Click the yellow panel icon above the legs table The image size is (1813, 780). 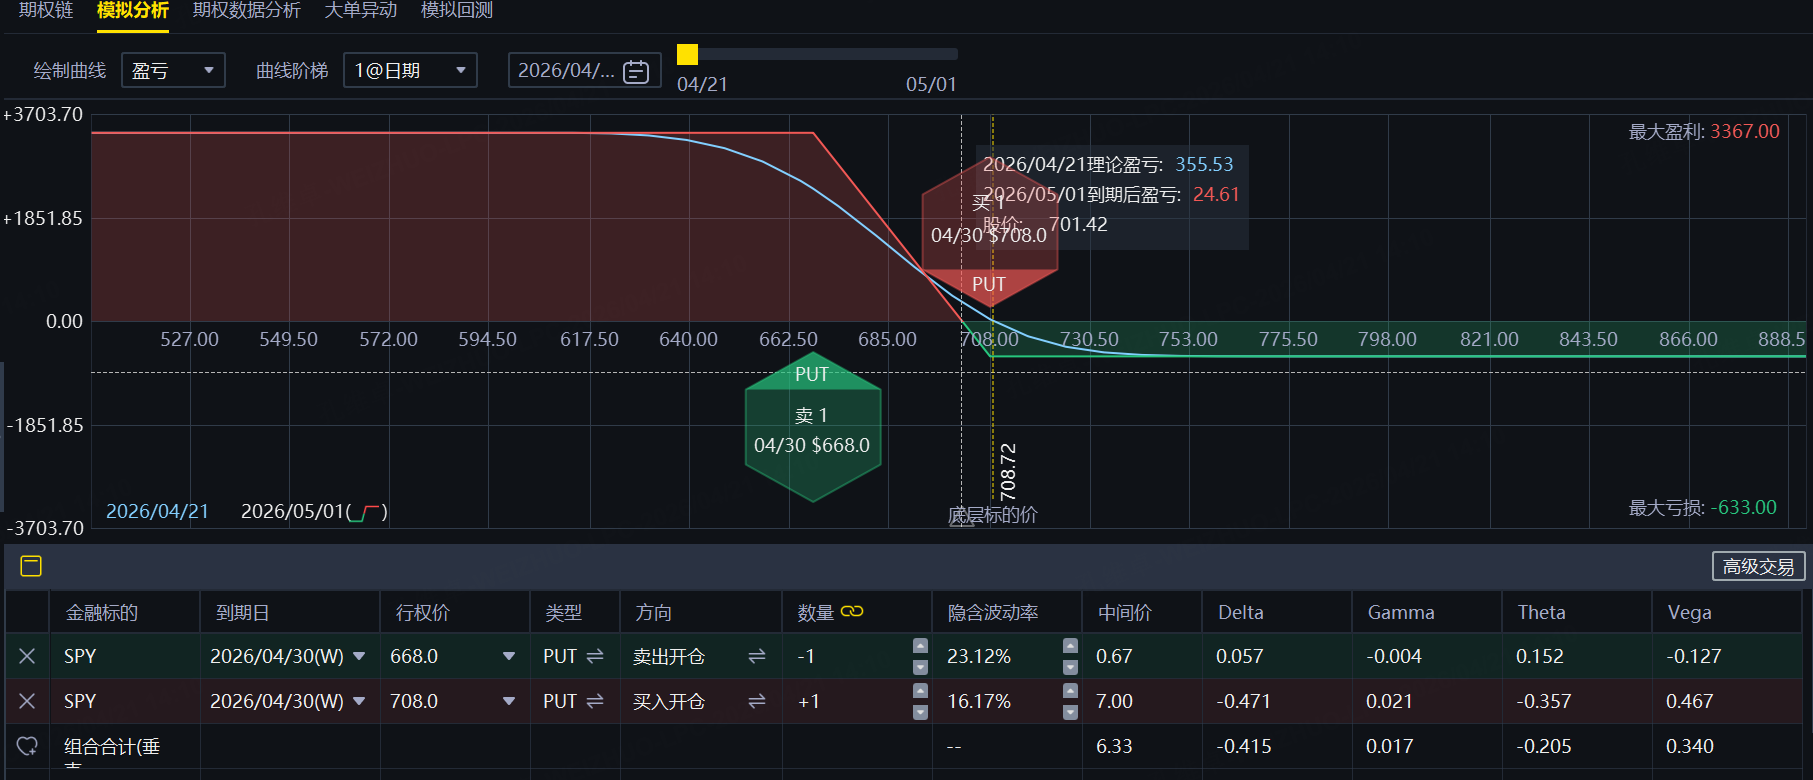pyautogui.click(x=31, y=566)
